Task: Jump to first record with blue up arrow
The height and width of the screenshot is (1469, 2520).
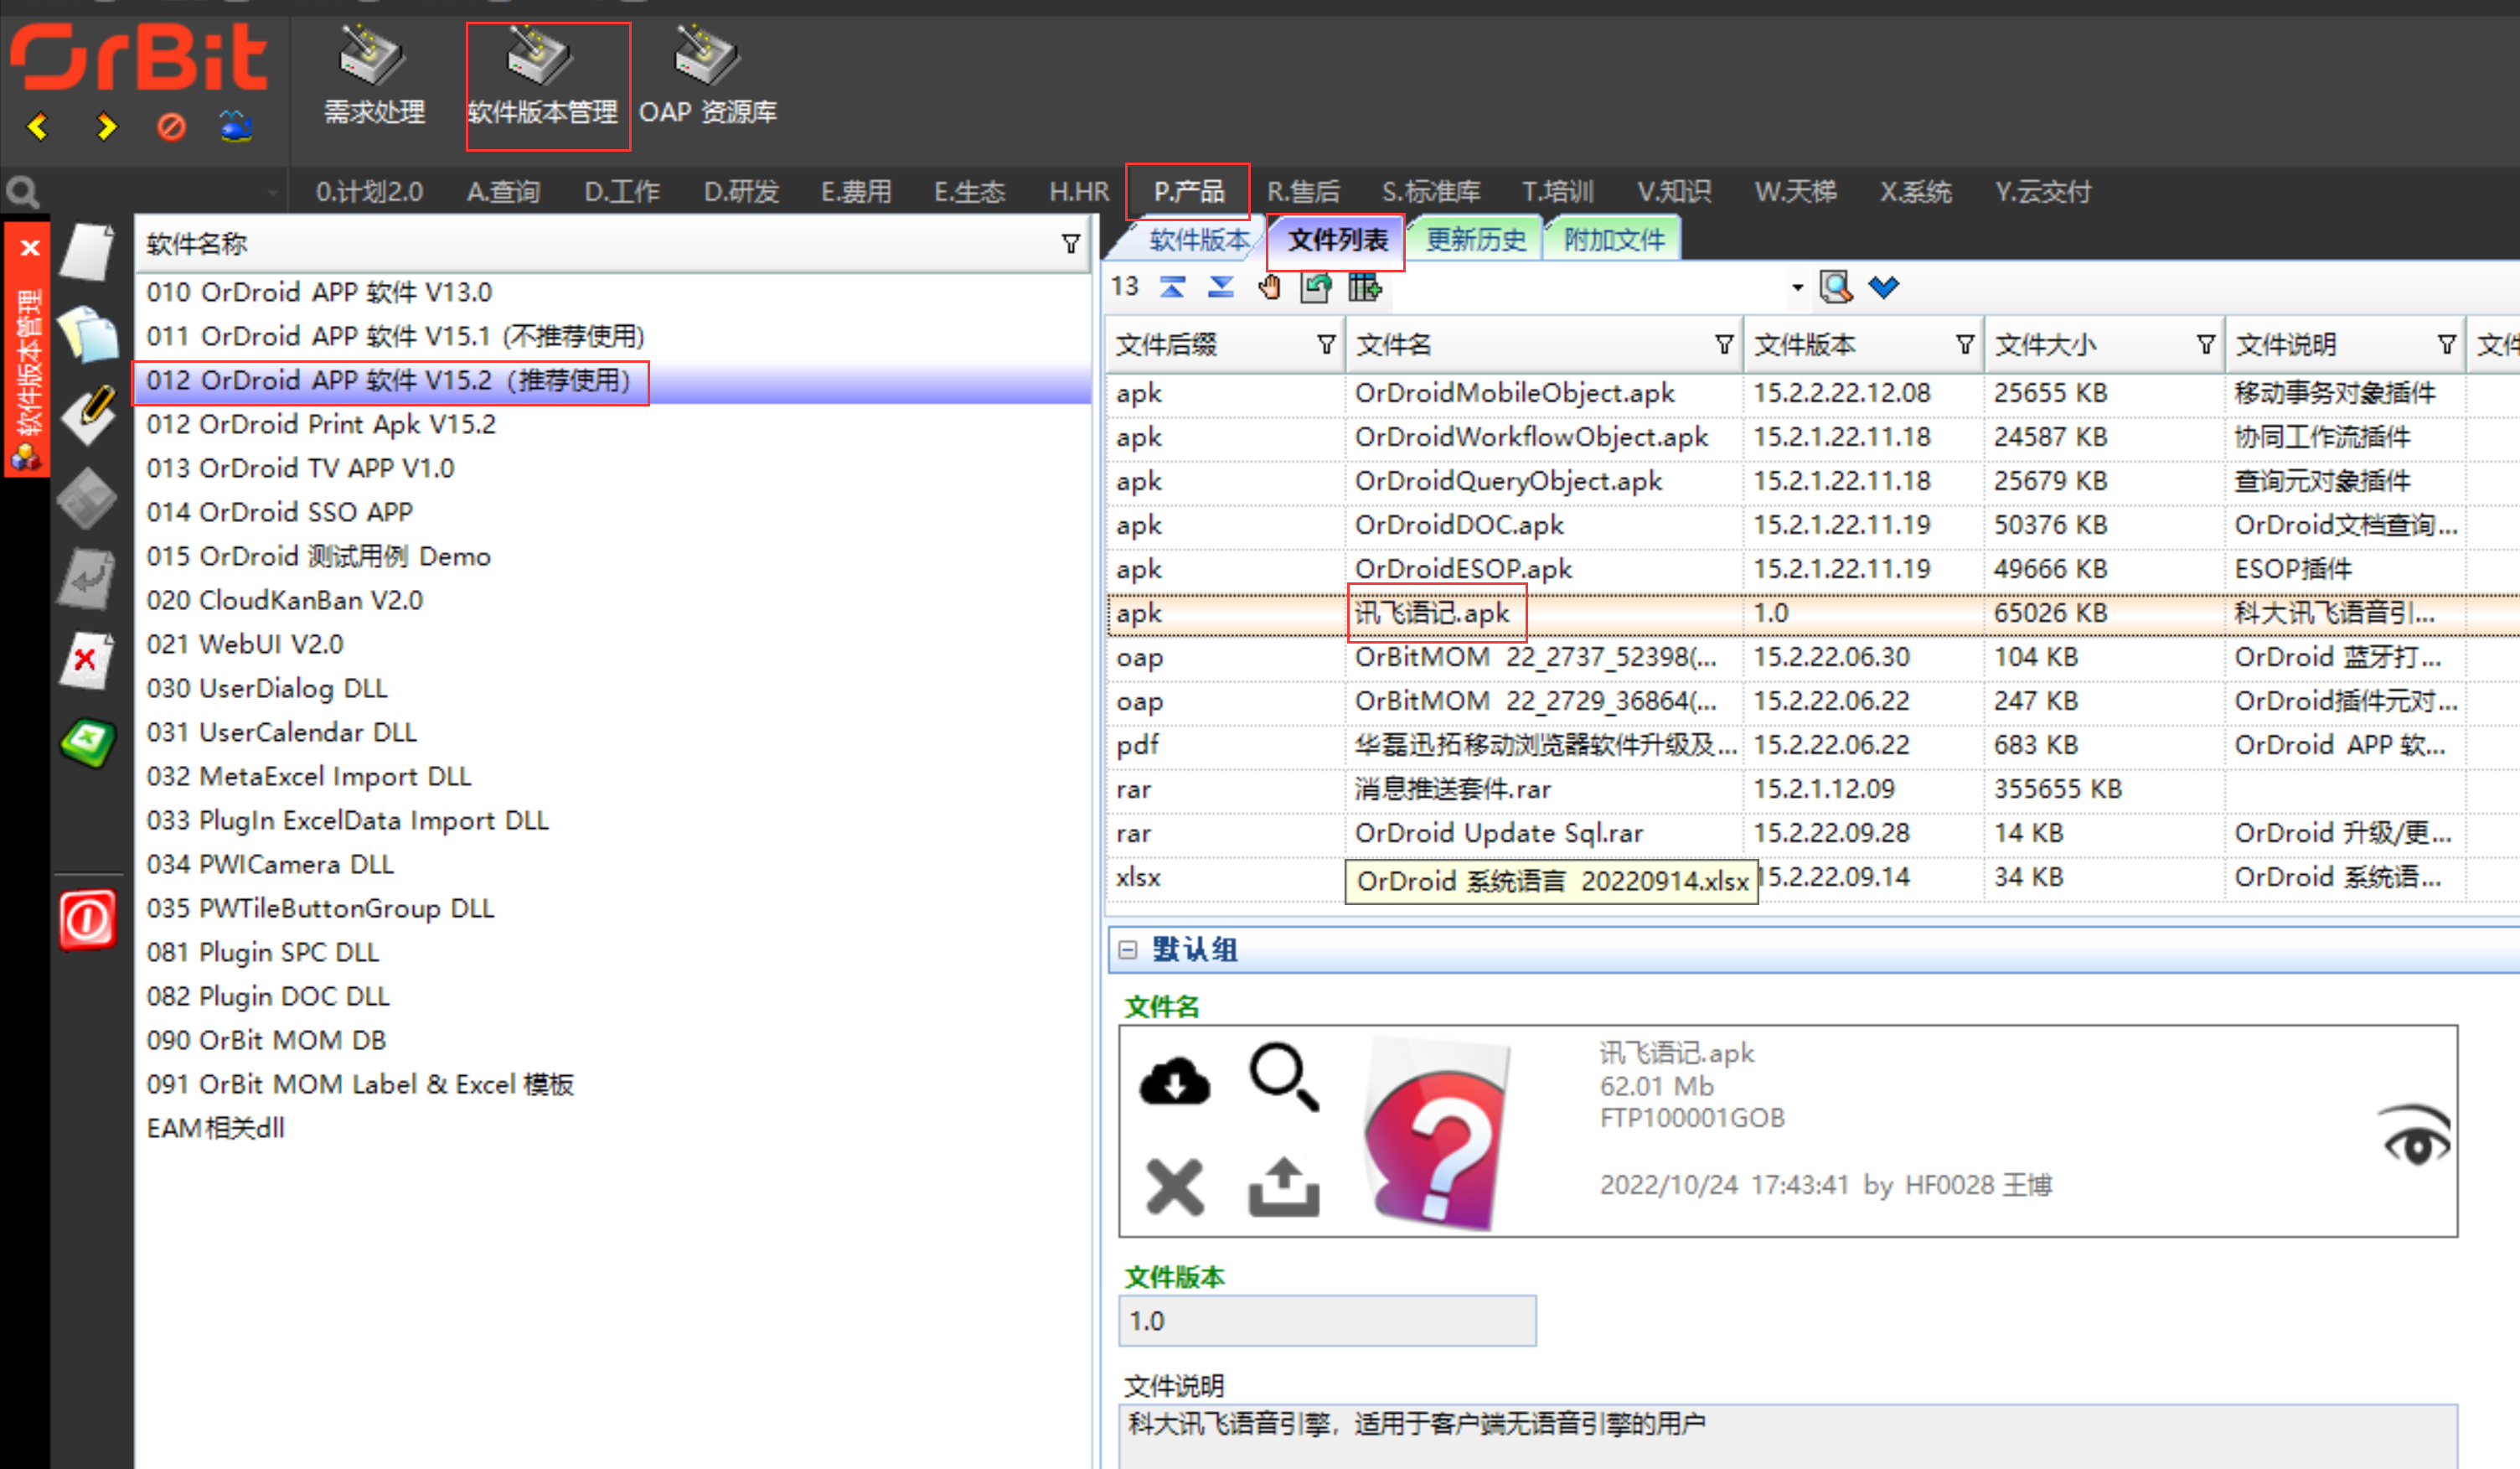Action: tap(1172, 288)
